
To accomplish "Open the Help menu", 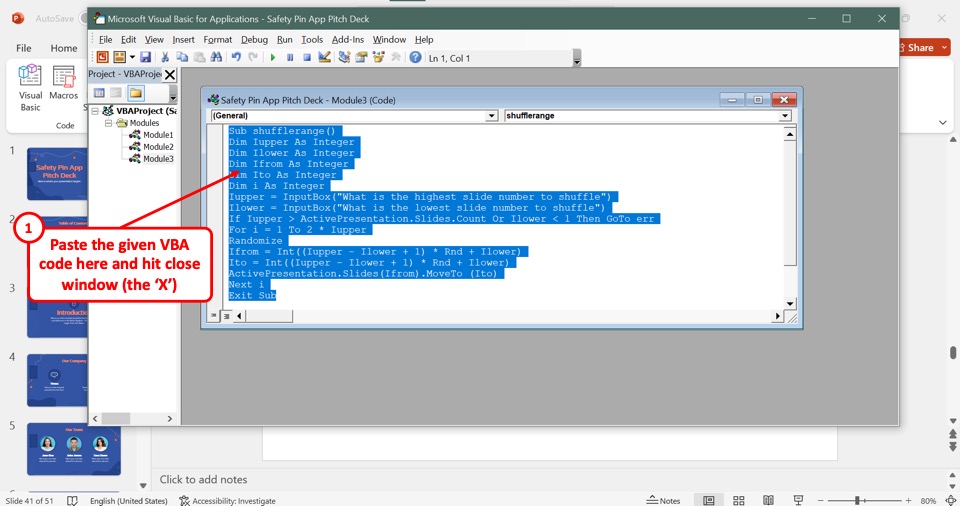I will click(424, 39).
